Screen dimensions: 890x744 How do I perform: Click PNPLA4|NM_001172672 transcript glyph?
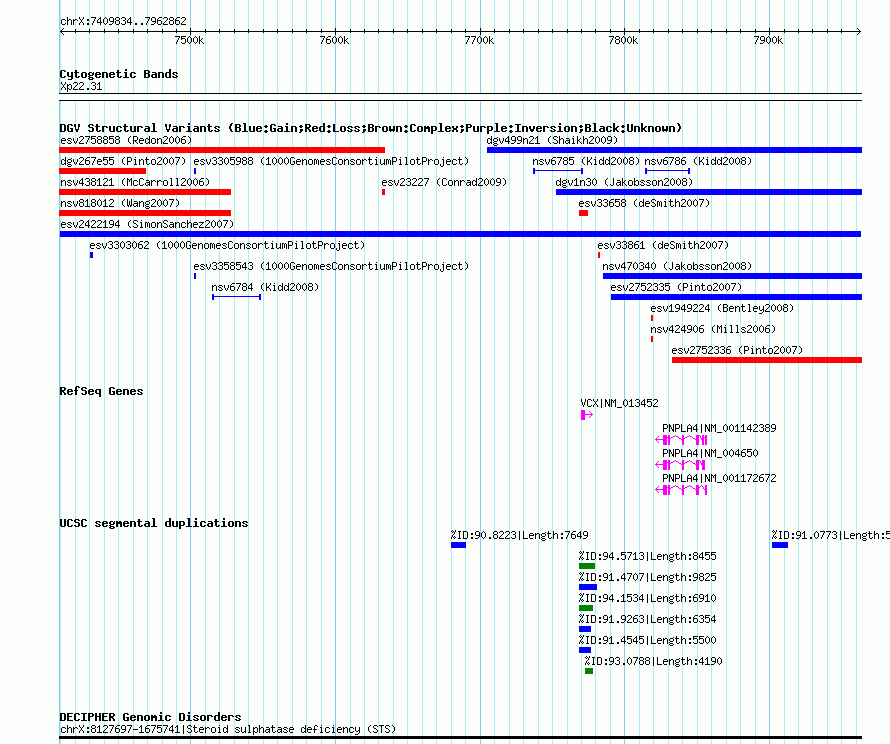click(681, 490)
